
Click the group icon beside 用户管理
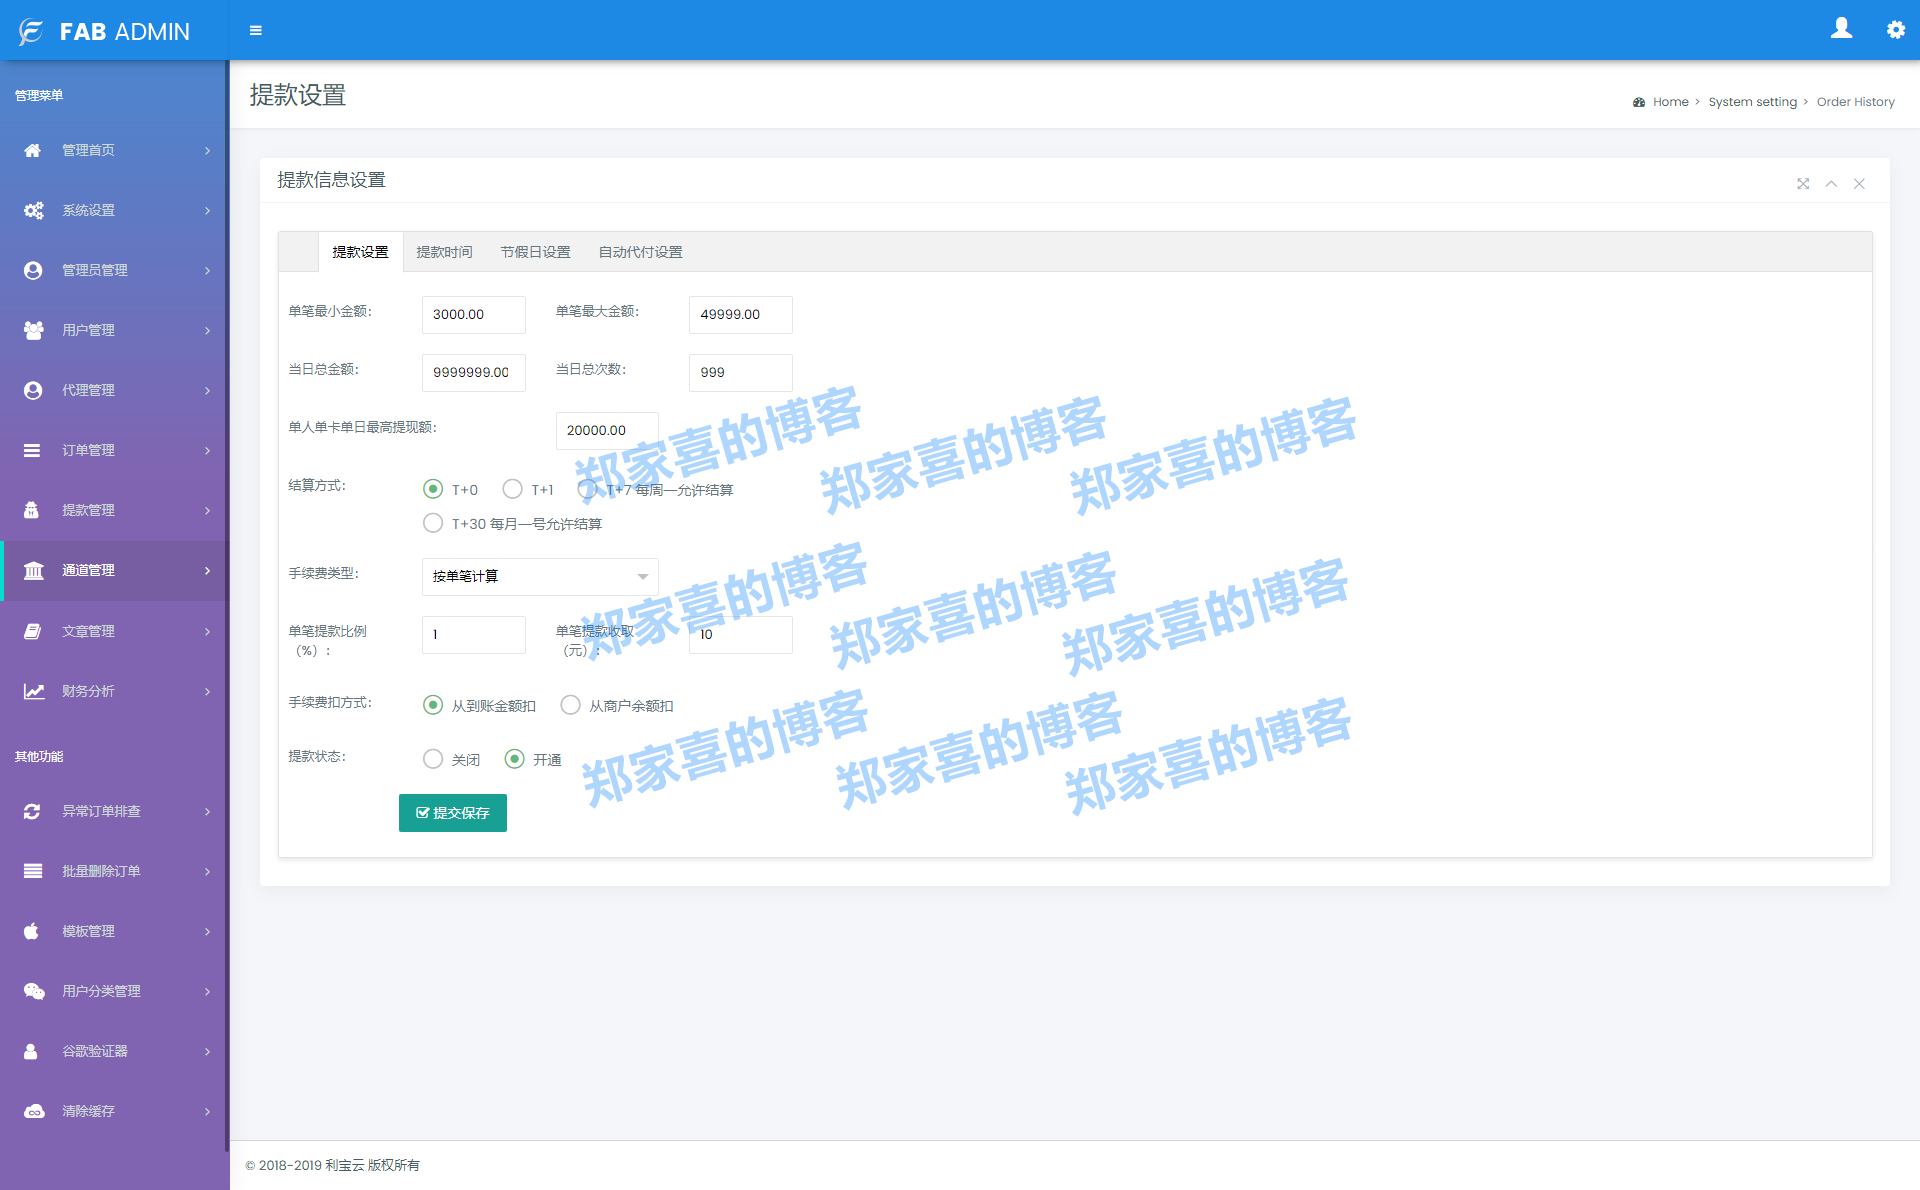click(33, 330)
